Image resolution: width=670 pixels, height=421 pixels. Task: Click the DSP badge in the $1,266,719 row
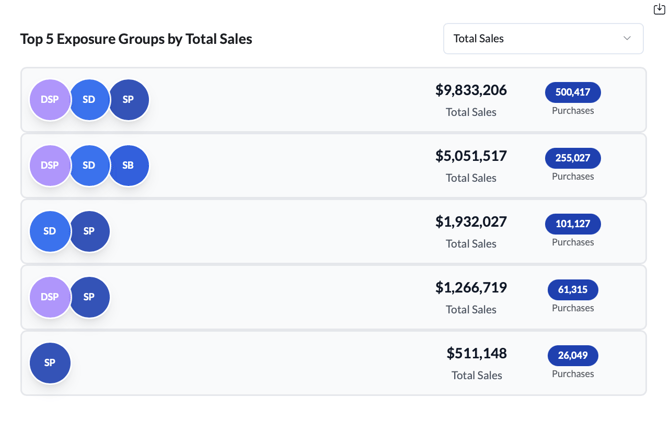50,298
